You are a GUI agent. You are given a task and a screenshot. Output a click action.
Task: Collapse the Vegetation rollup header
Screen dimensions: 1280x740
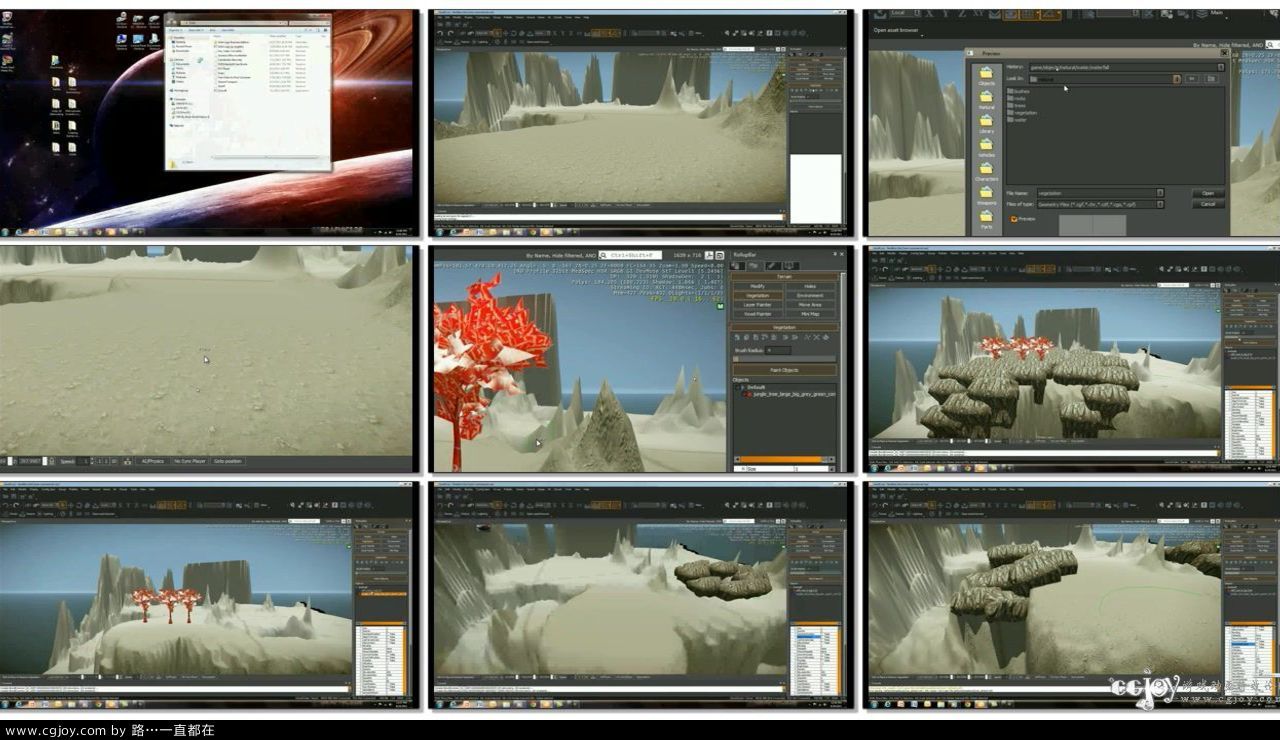(x=784, y=327)
